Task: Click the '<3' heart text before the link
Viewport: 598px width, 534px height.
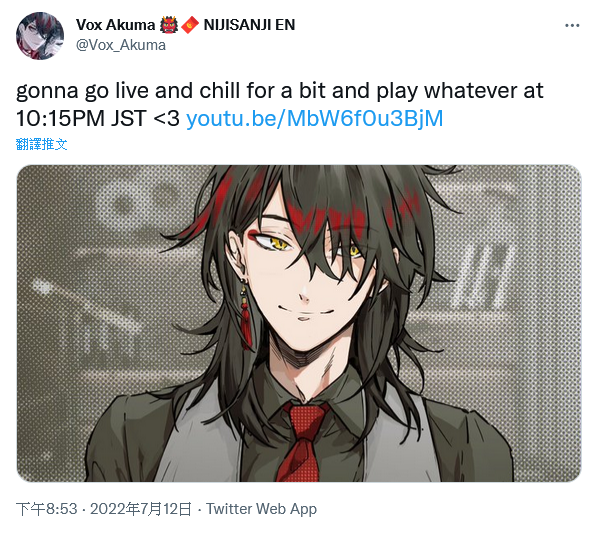Action: coord(166,119)
